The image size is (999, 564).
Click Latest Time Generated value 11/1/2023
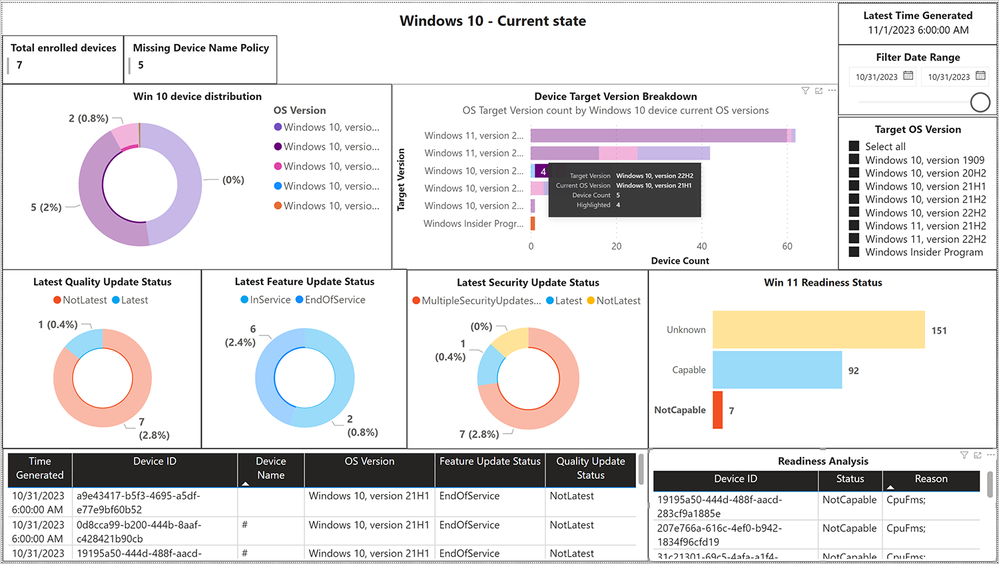click(918, 30)
